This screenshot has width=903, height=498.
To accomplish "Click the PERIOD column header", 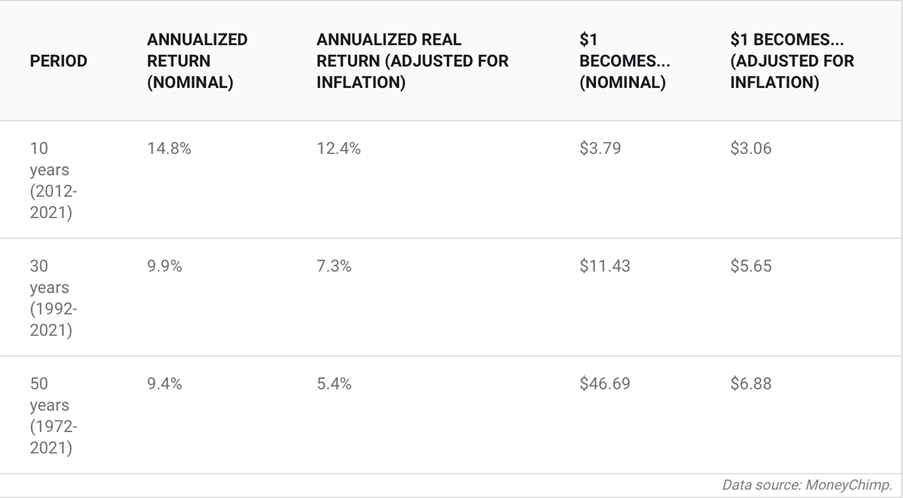I will tap(58, 61).
